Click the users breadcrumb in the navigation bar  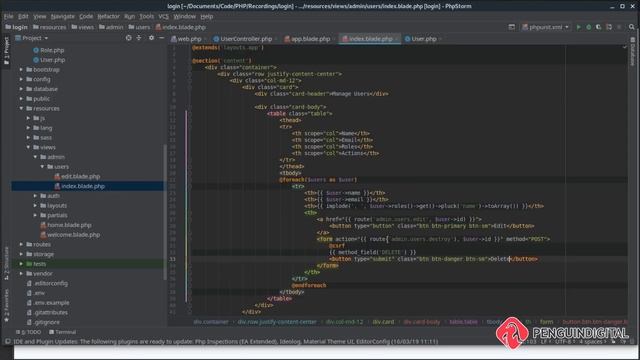[139, 27]
